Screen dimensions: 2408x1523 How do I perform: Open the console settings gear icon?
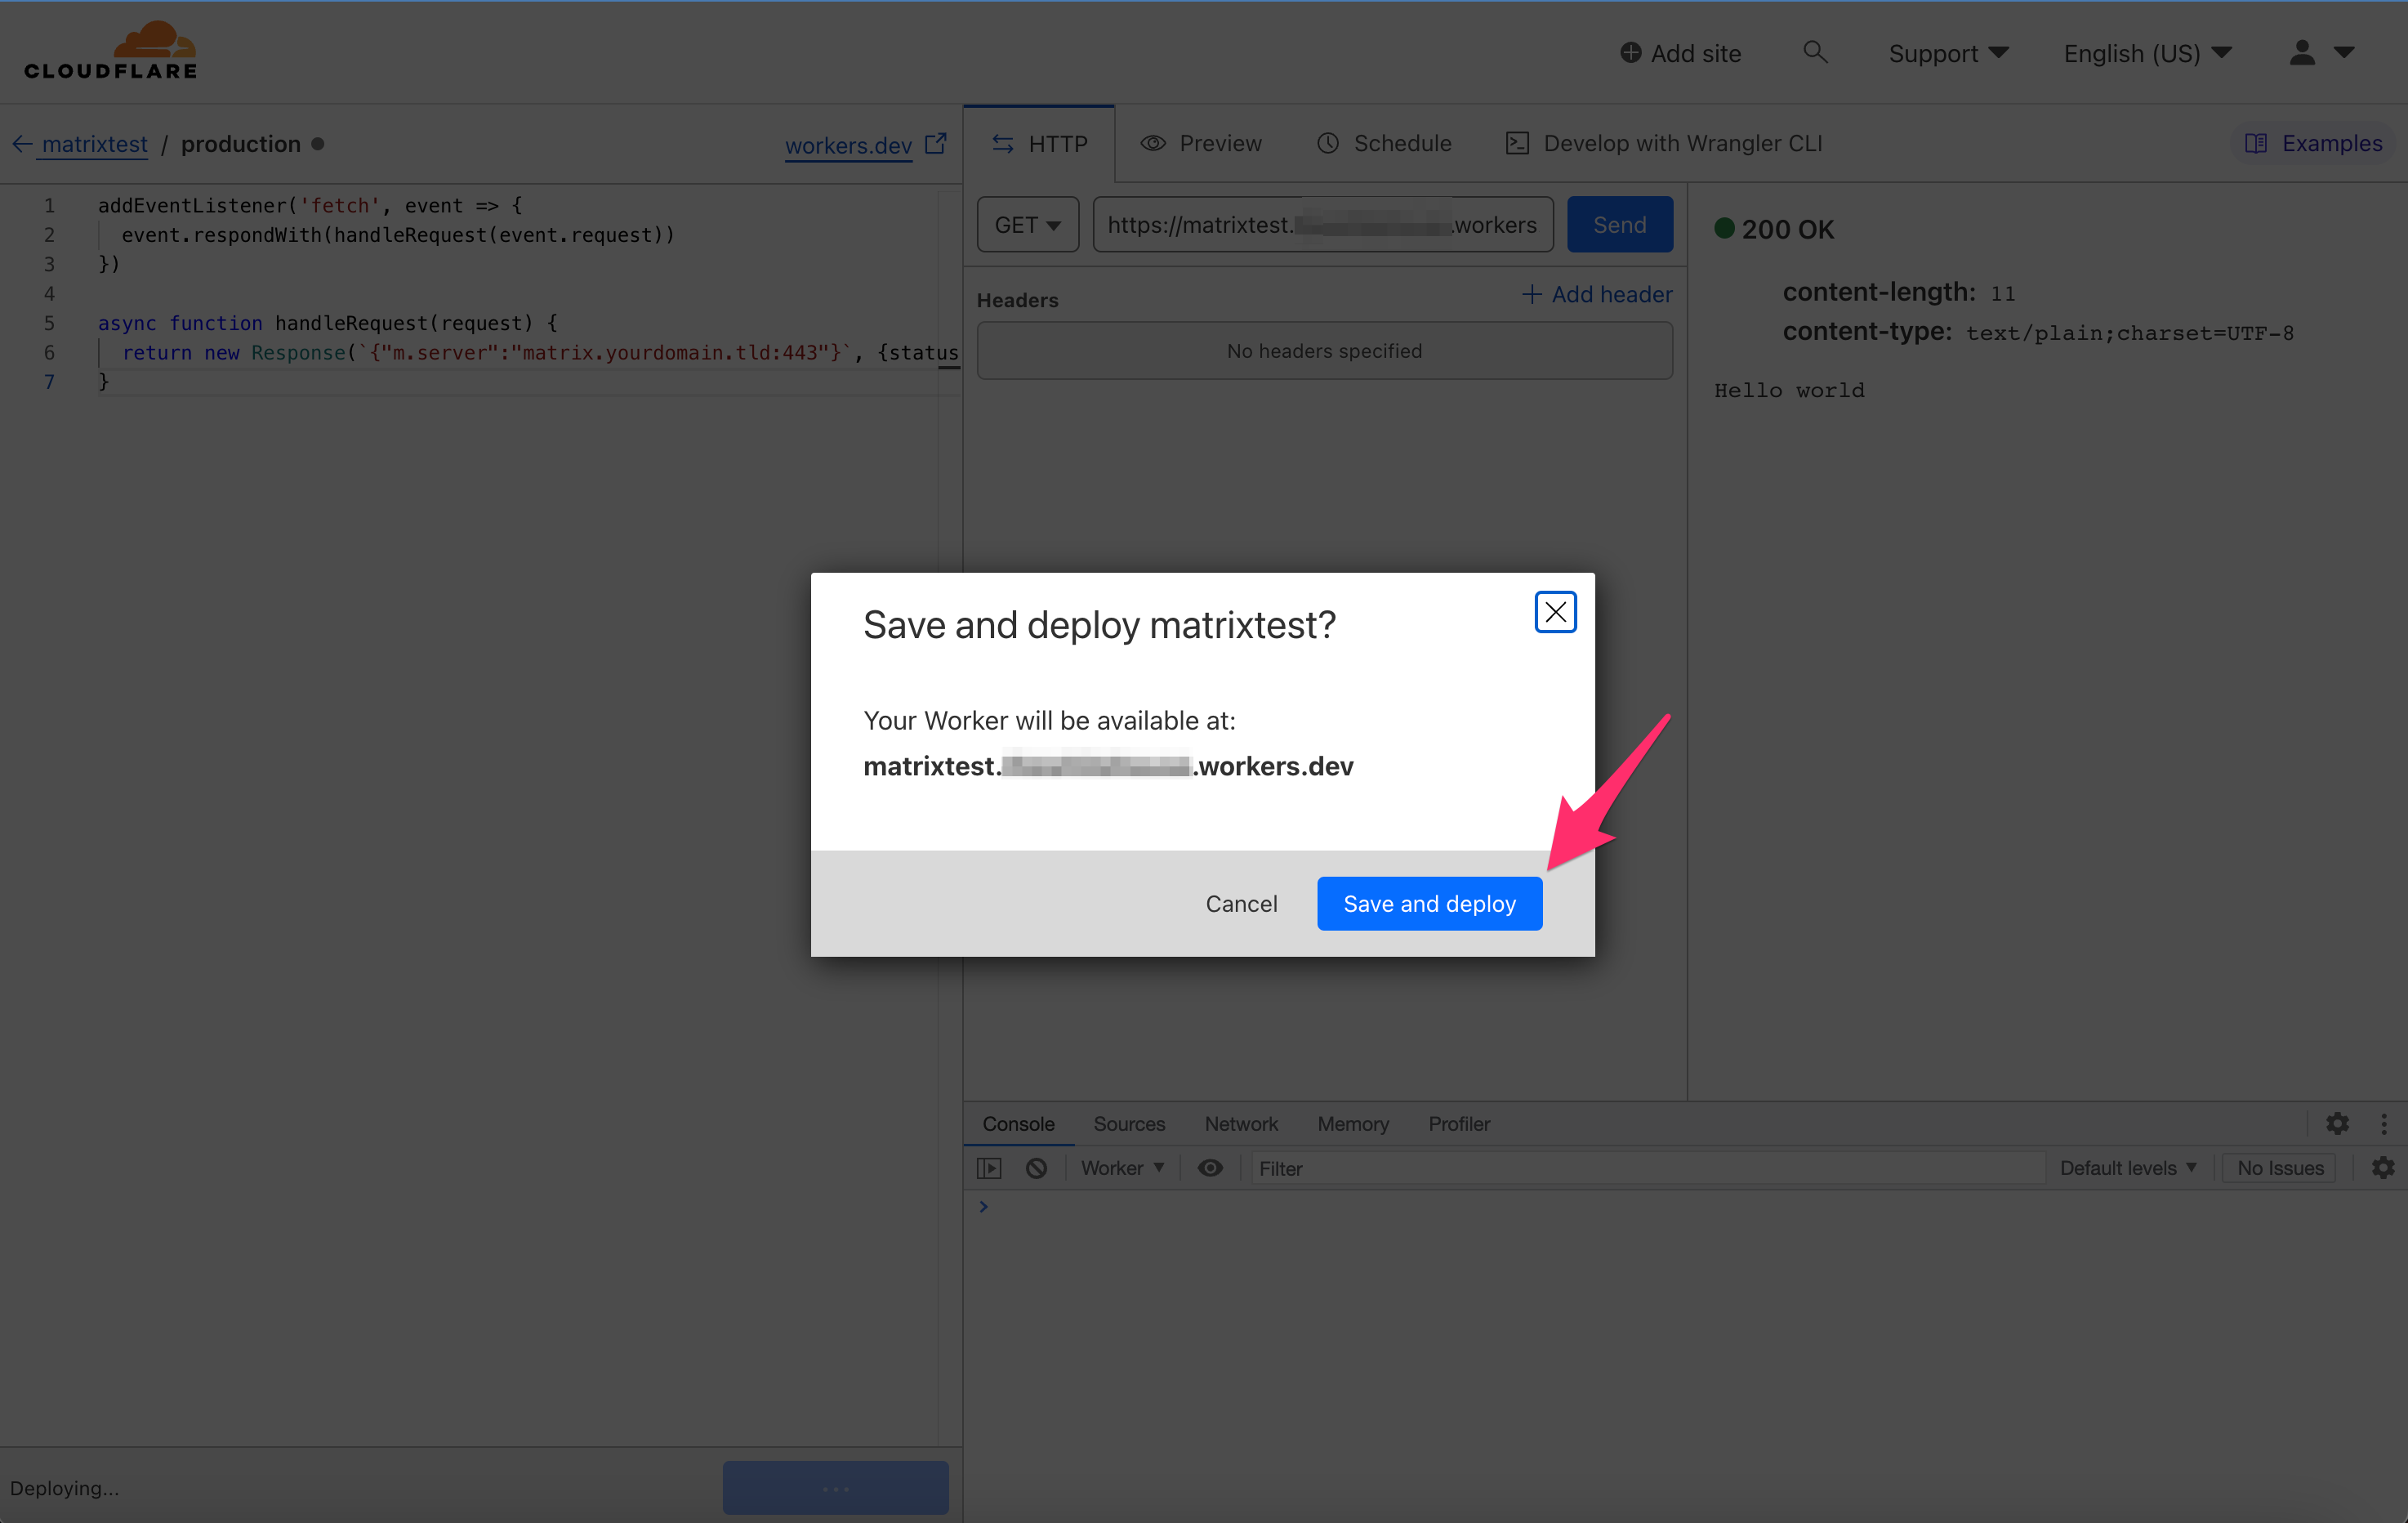coord(2383,1168)
